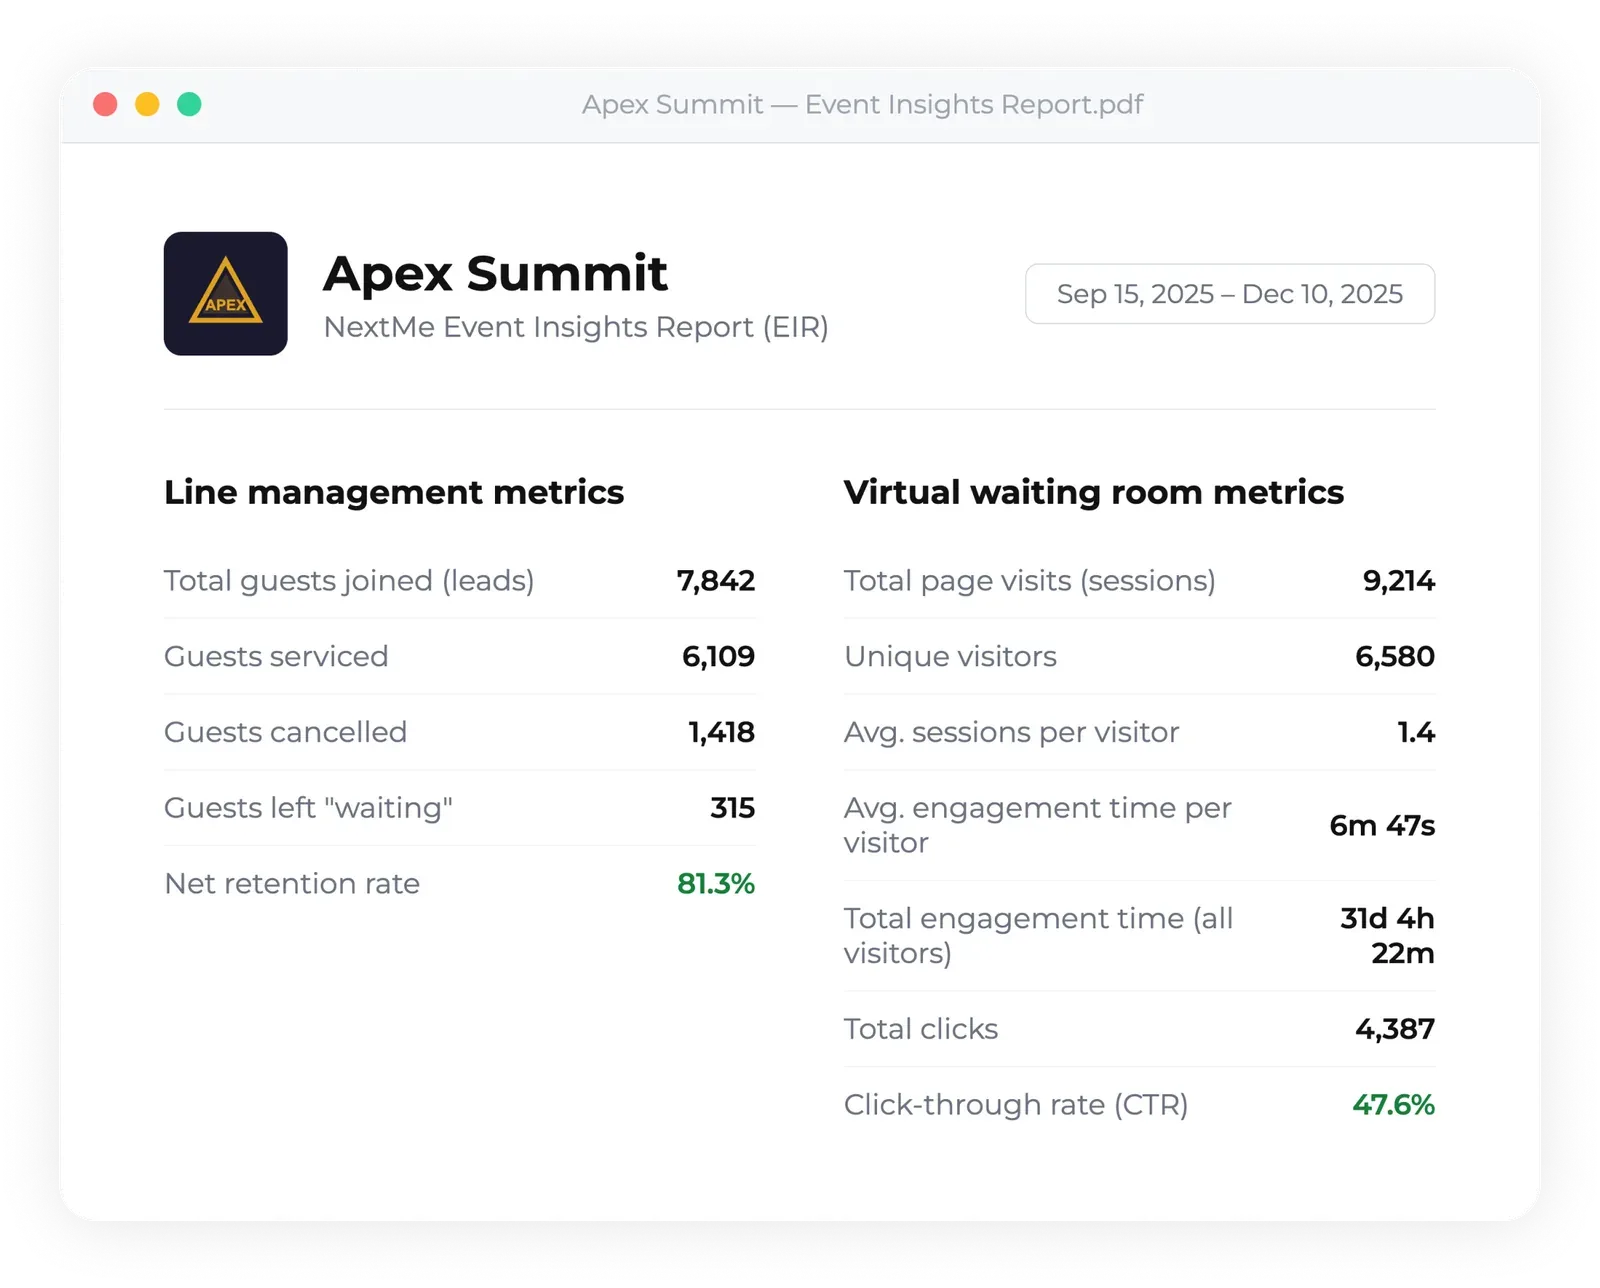Click the Total clicks label
This screenshot has width=1600, height=1288.
click(x=921, y=1029)
